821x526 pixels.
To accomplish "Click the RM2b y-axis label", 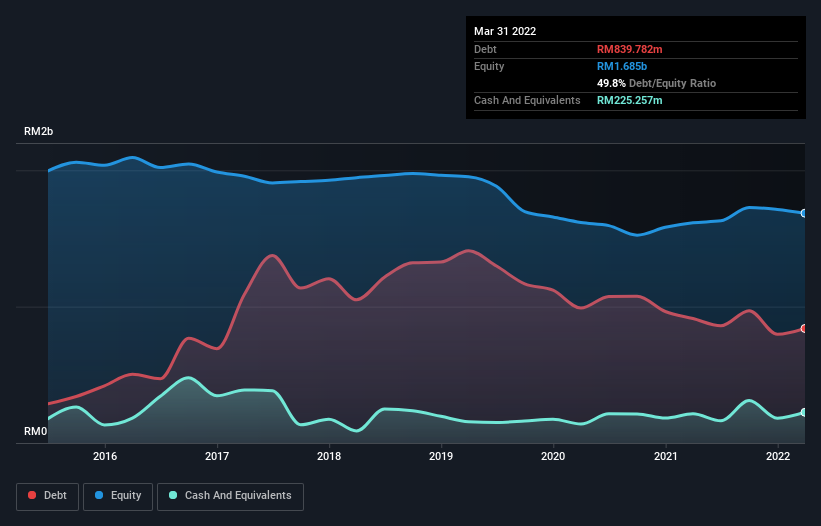I will pos(38,131).
